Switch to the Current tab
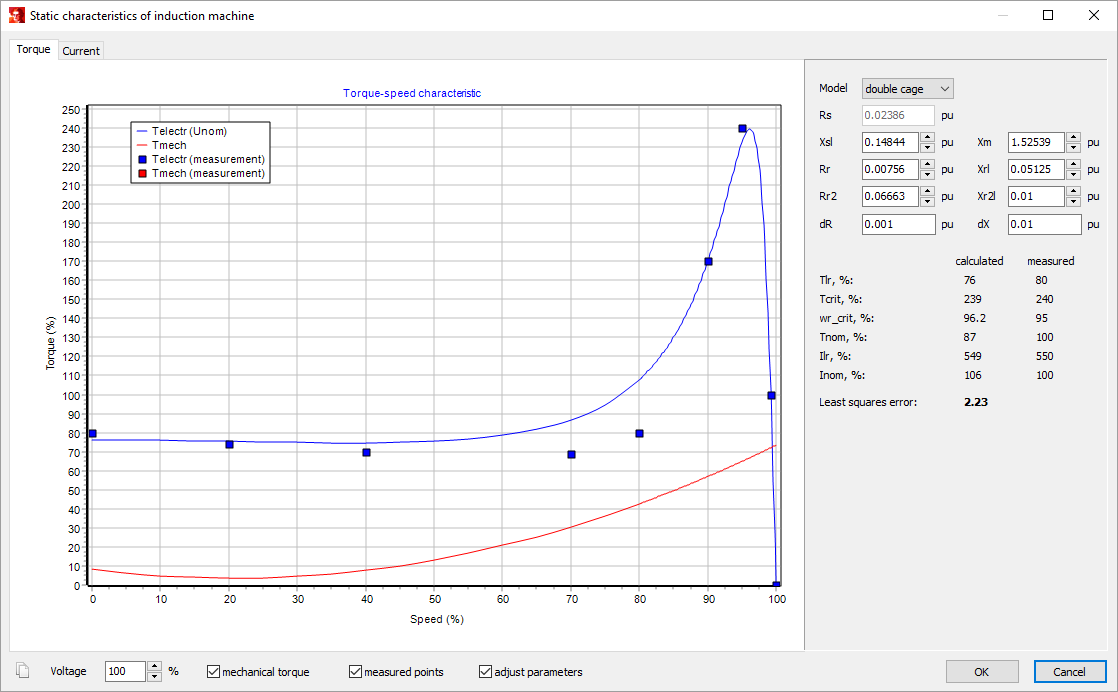The height and width of the screenshot is (692, 1118). (81, 51)
